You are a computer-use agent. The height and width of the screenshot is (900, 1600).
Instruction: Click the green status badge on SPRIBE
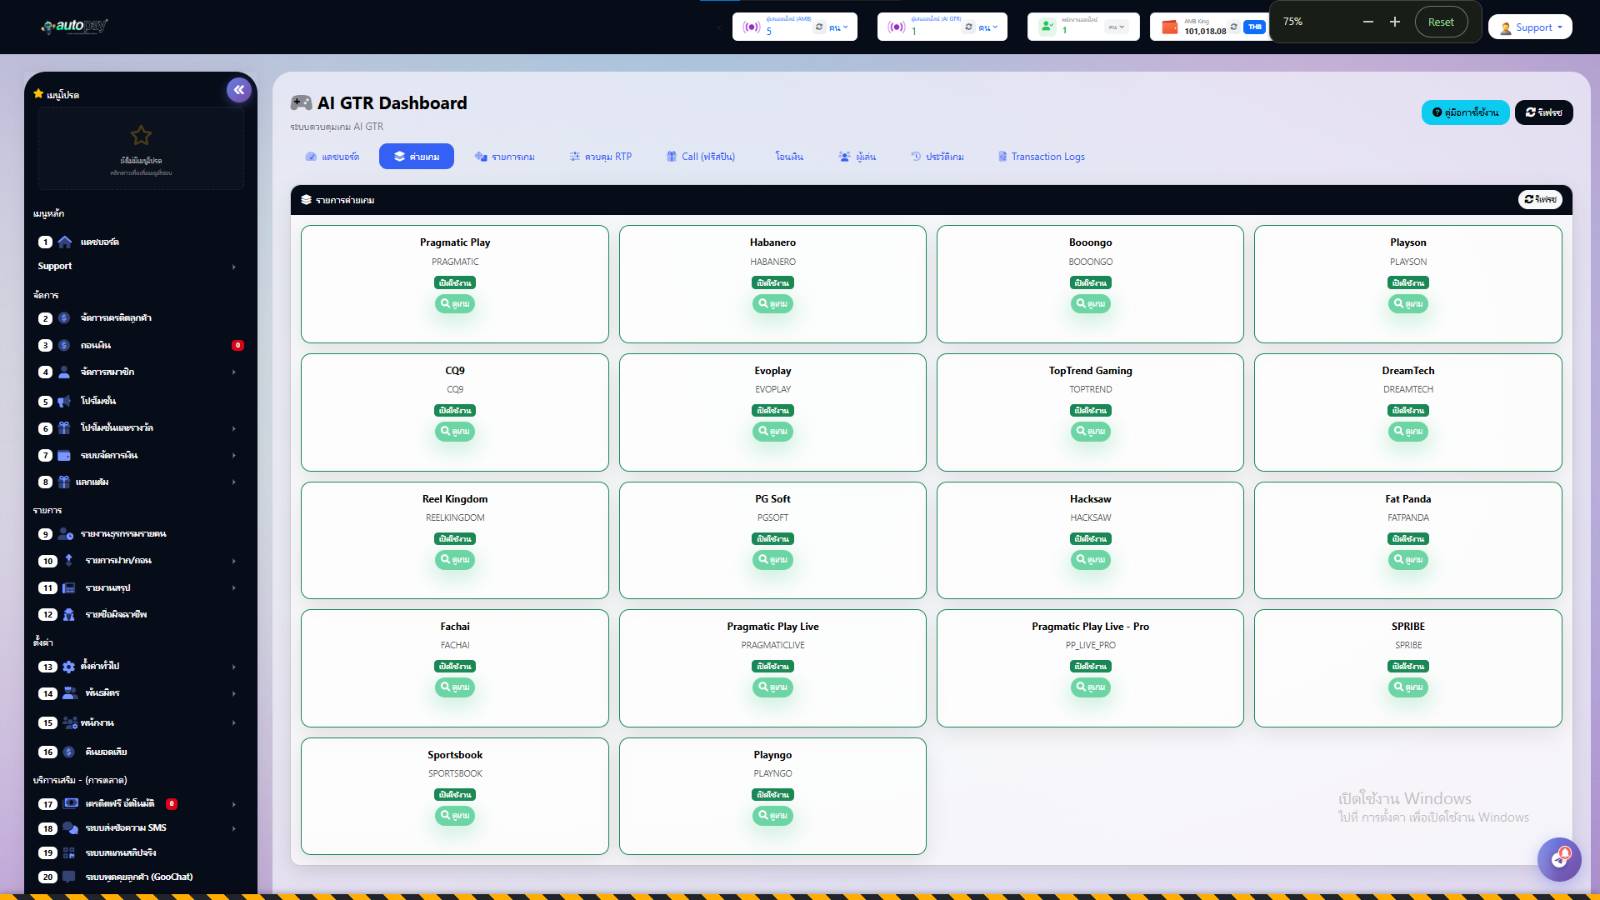click(1408, 667)
